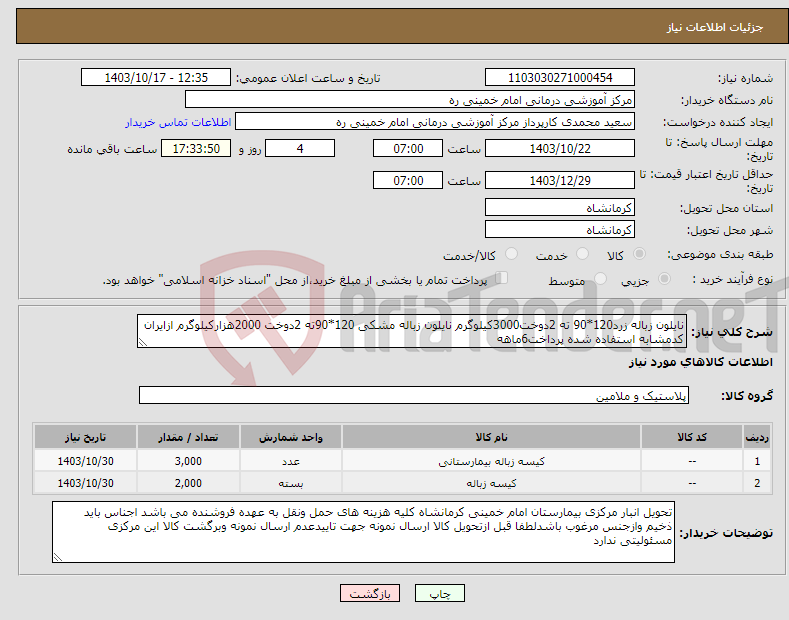Click the need number field 1103030271000454

click(x=560, y=78)
